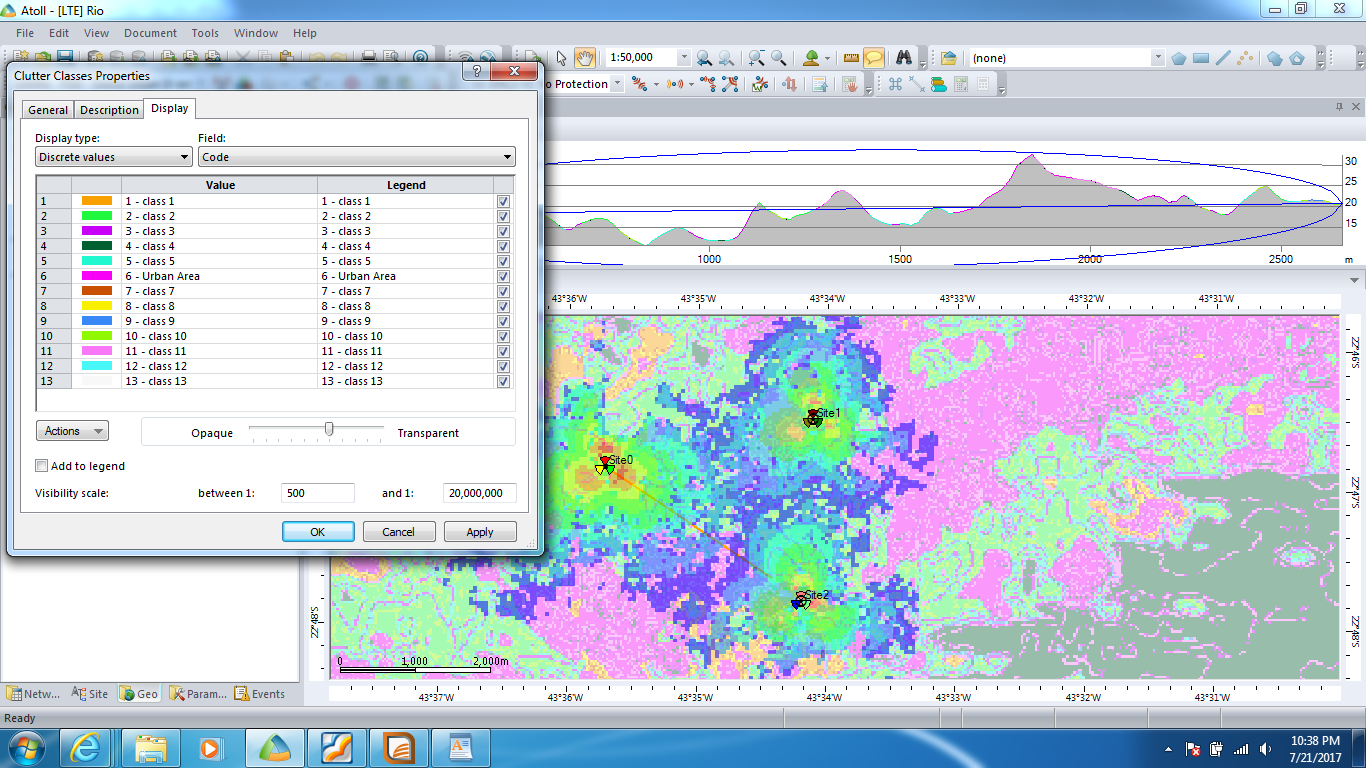
Task: Click the tree geographic profile icon
Action: 811,58
